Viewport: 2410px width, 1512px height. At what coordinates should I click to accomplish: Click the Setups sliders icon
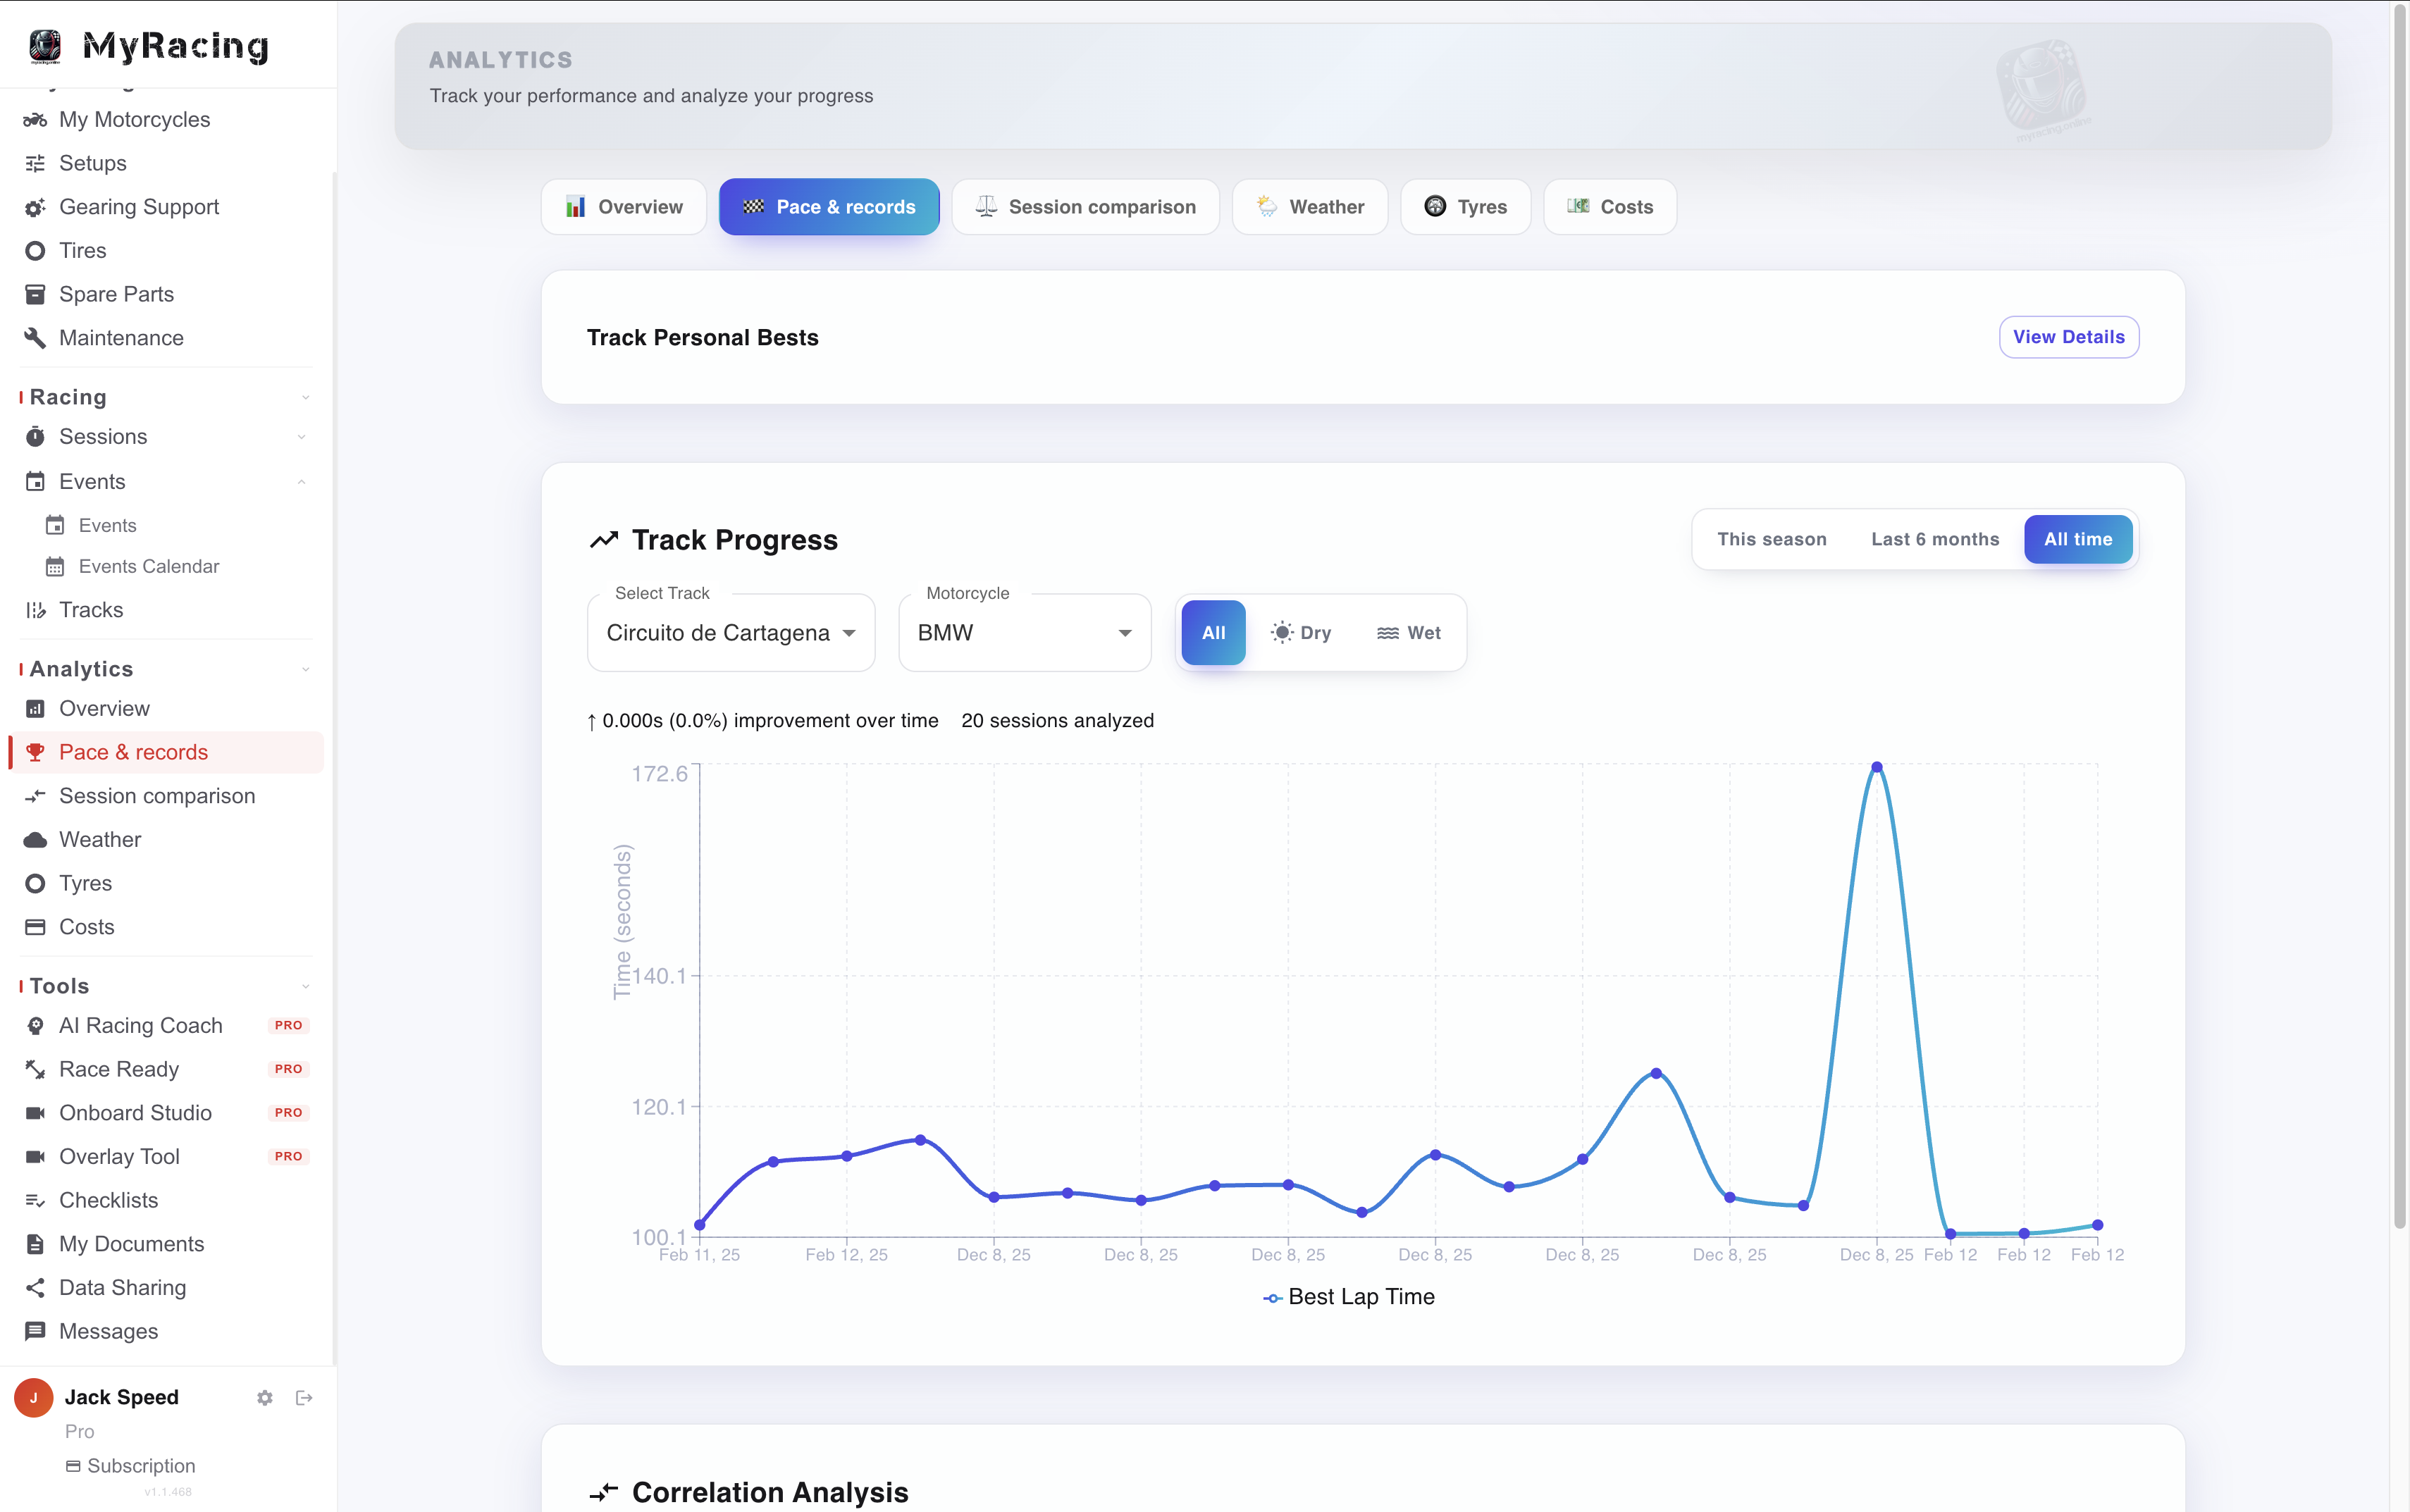click(35, 163)
